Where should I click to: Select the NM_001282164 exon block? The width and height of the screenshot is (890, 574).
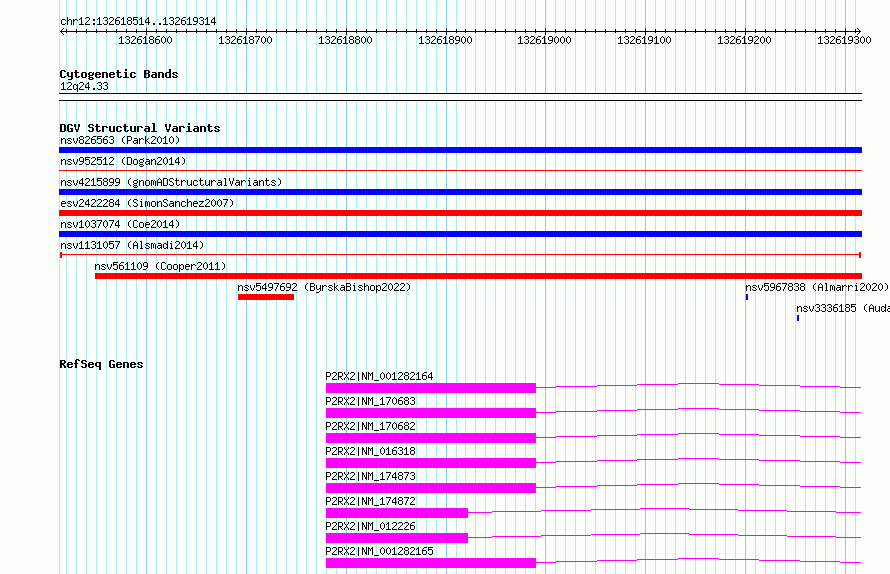[x=431, y=388]
